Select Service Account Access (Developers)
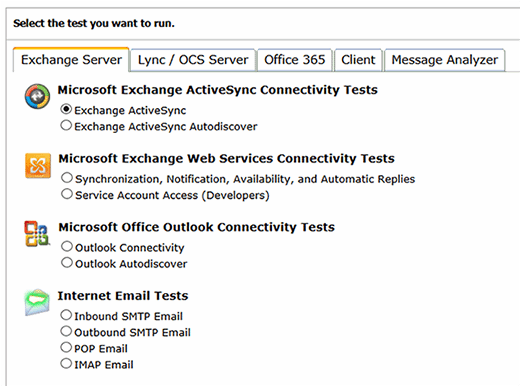Screen dimensions: 520x386 tap(67, 194)
